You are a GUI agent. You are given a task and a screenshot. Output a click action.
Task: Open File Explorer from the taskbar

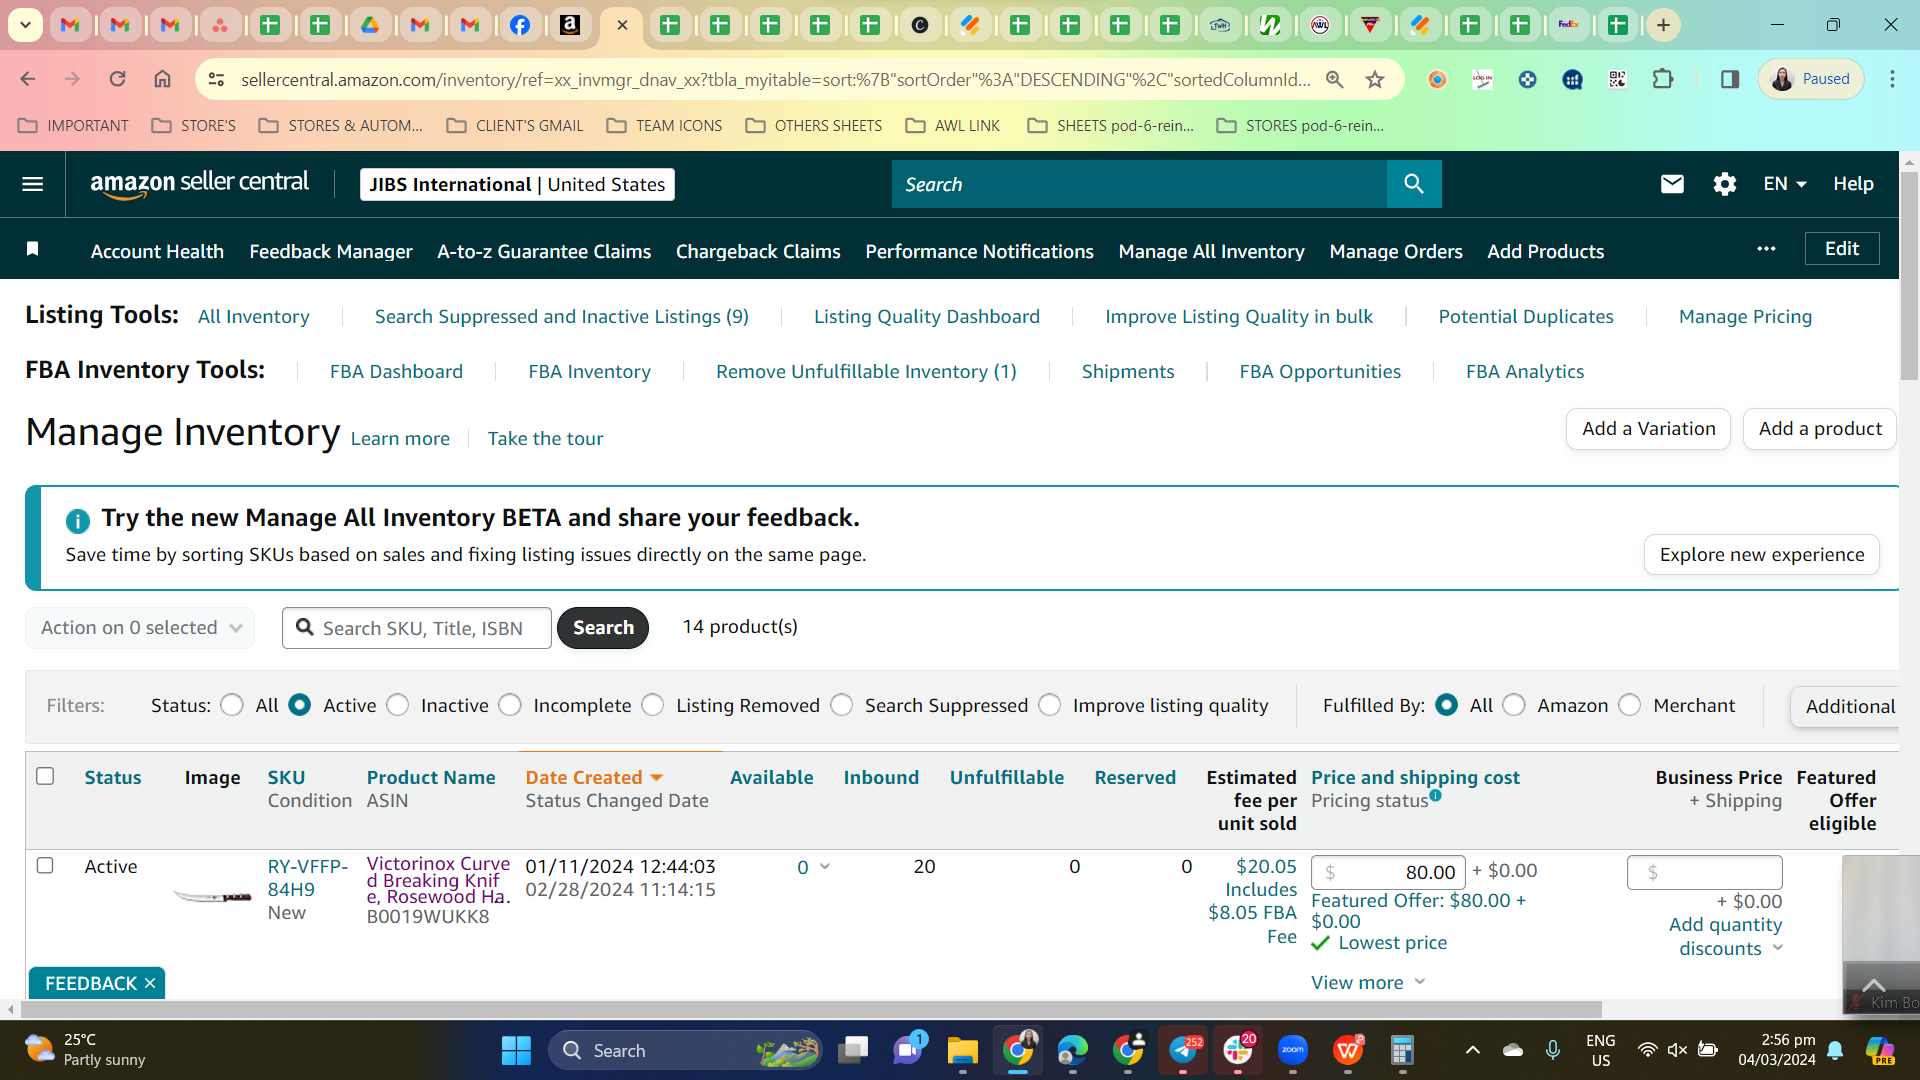[x=962, y=1050]
